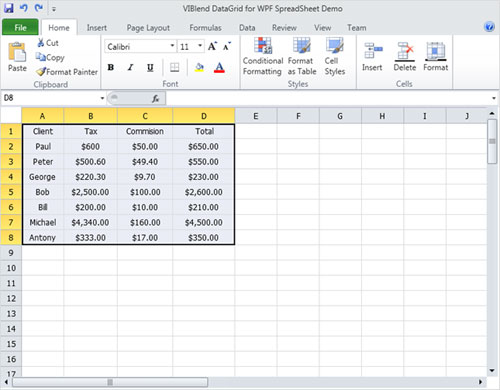Click cell with $650.00
Viewport: 500px width, 390px height.
tap(203, 146)
